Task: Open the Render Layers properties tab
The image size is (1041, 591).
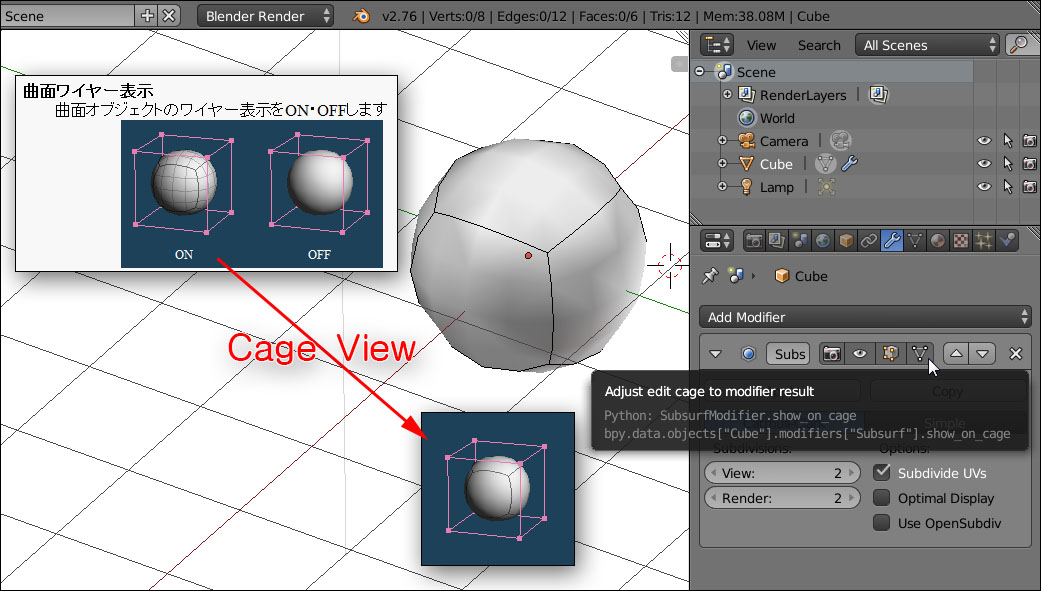Action: [777, 240]
